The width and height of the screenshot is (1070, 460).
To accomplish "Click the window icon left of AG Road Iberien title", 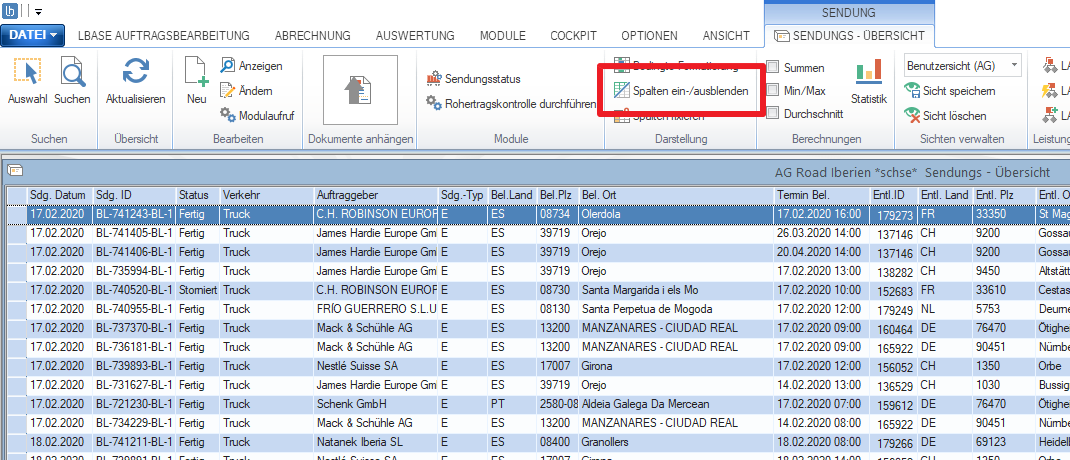I will click(x=13, y=170).
